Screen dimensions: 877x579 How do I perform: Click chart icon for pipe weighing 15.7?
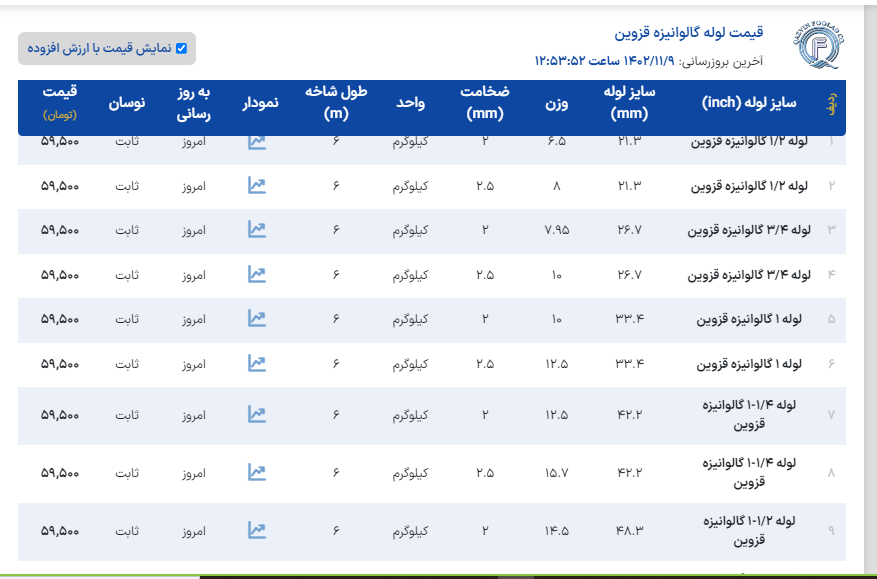pyautogui.click(x=257, y=472)
